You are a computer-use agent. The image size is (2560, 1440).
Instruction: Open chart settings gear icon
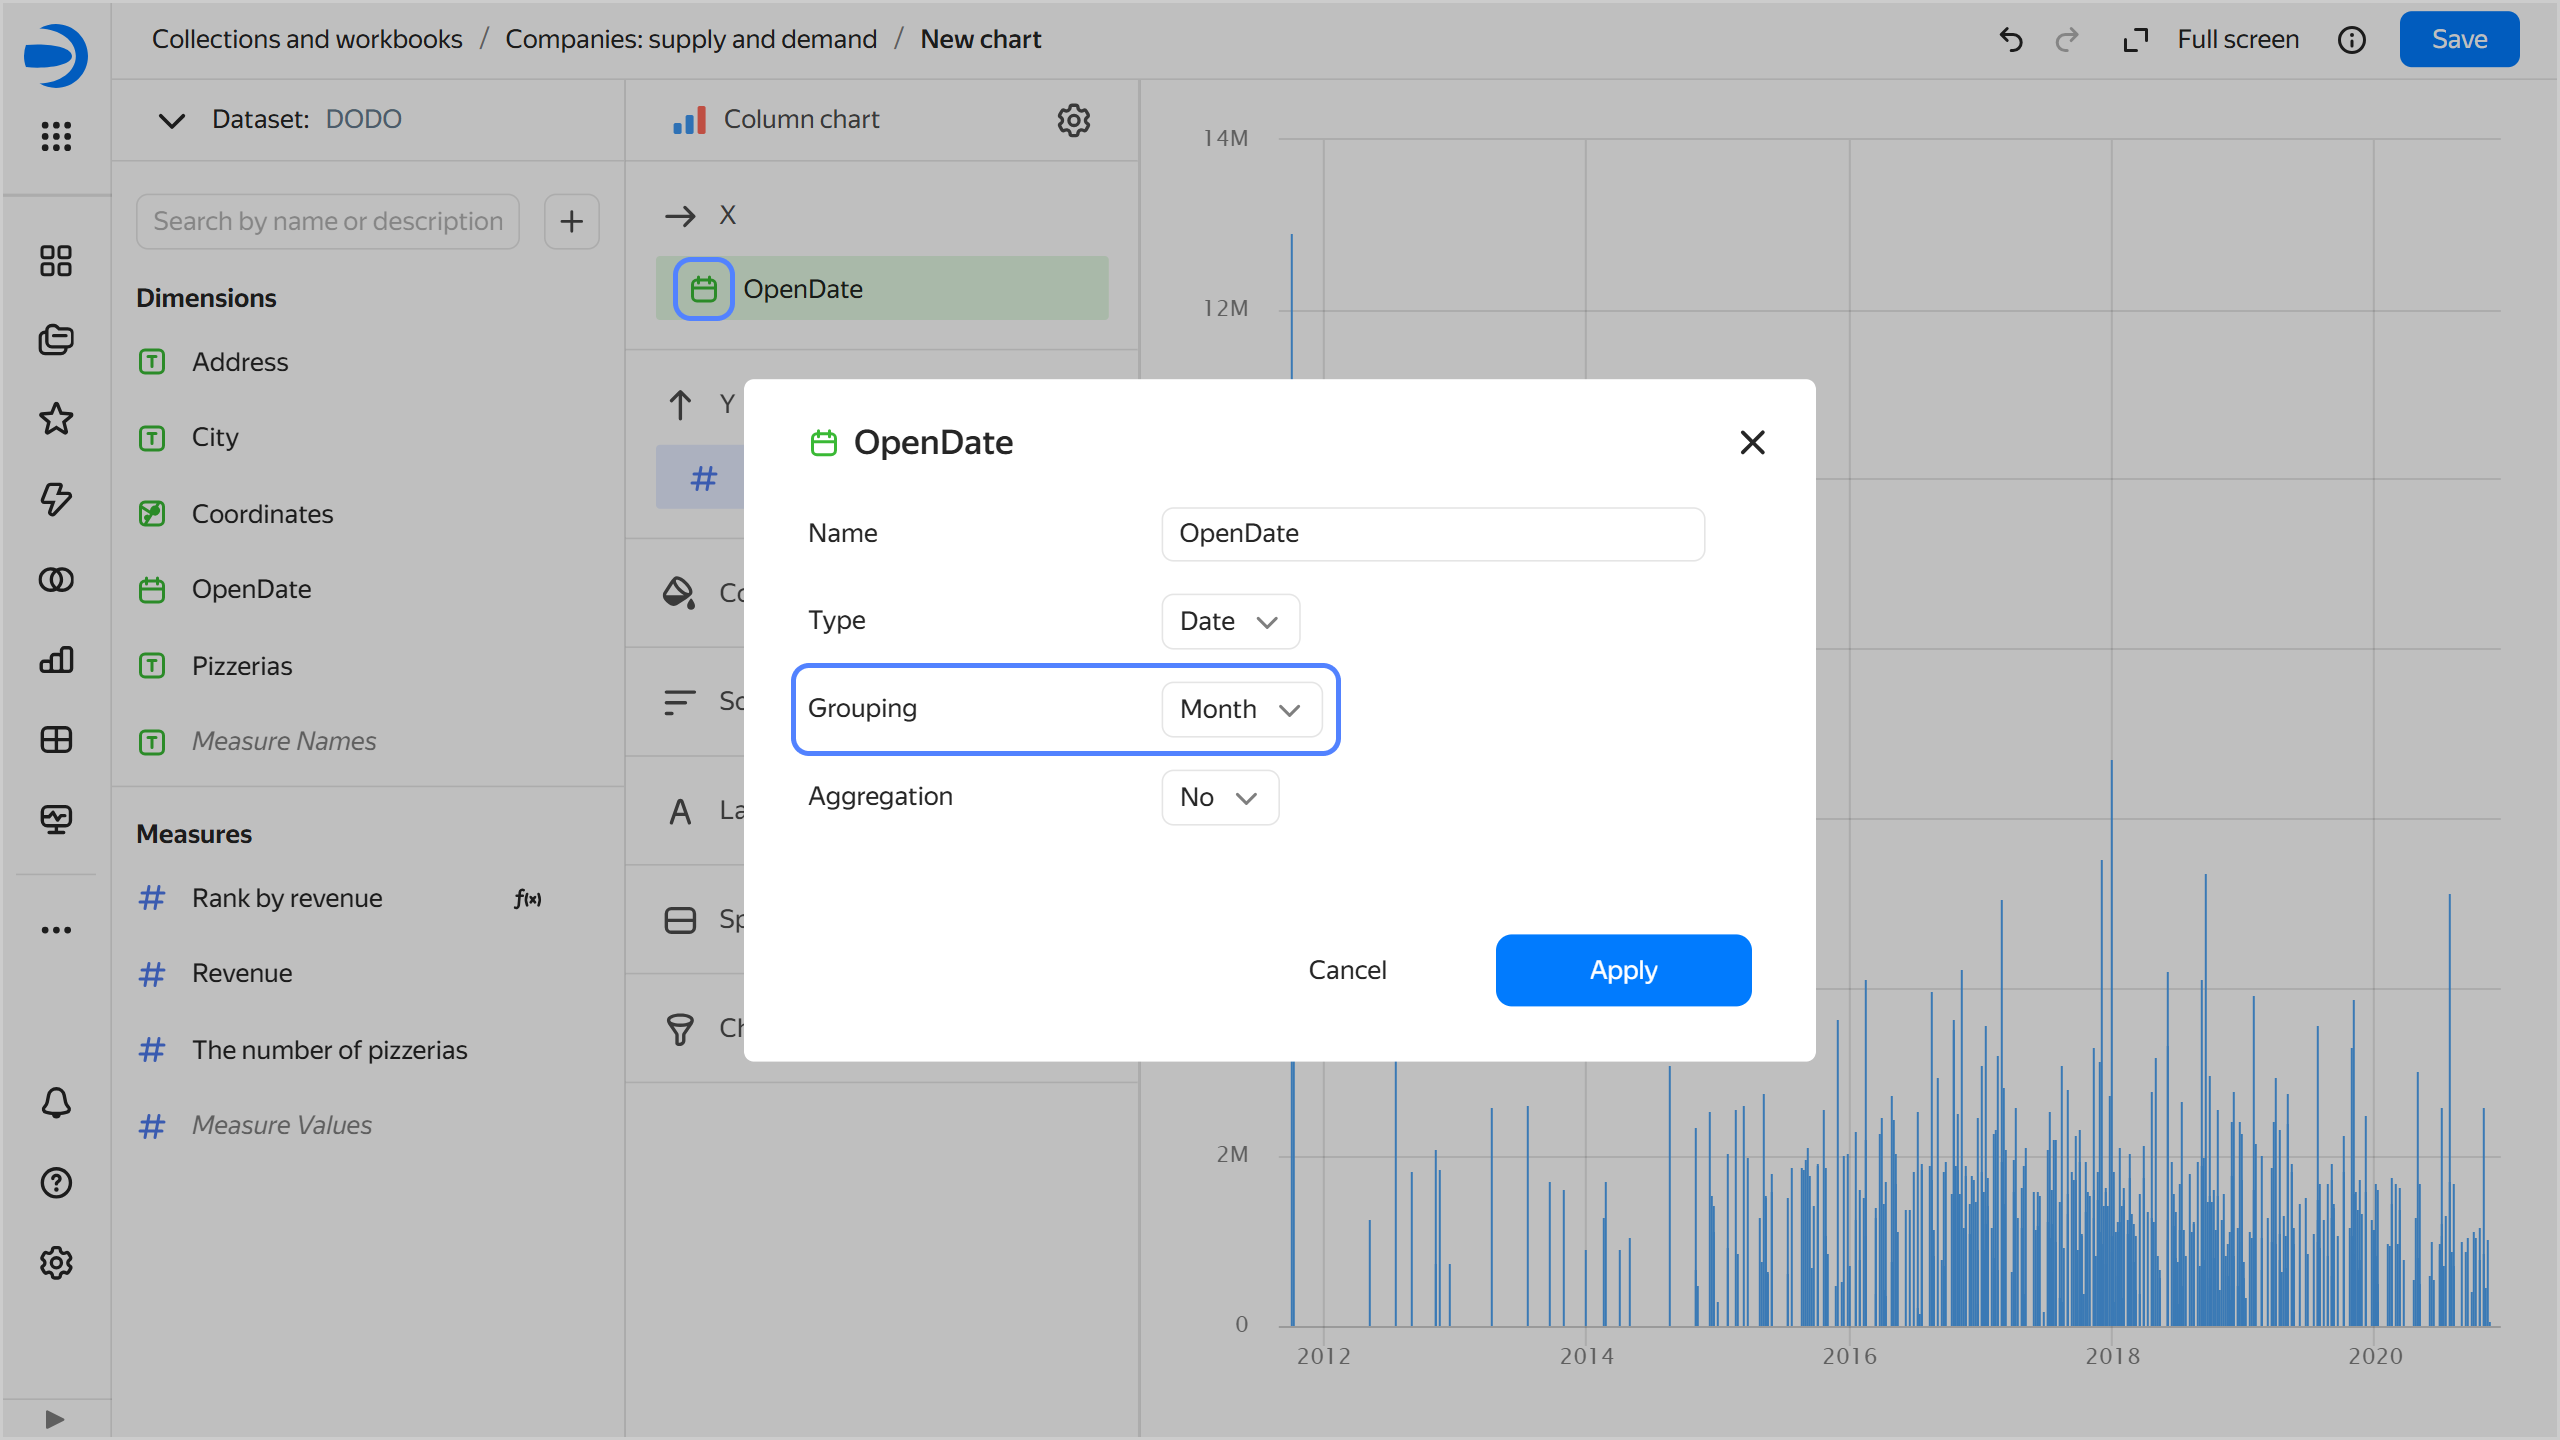[x=1073, y=120]
